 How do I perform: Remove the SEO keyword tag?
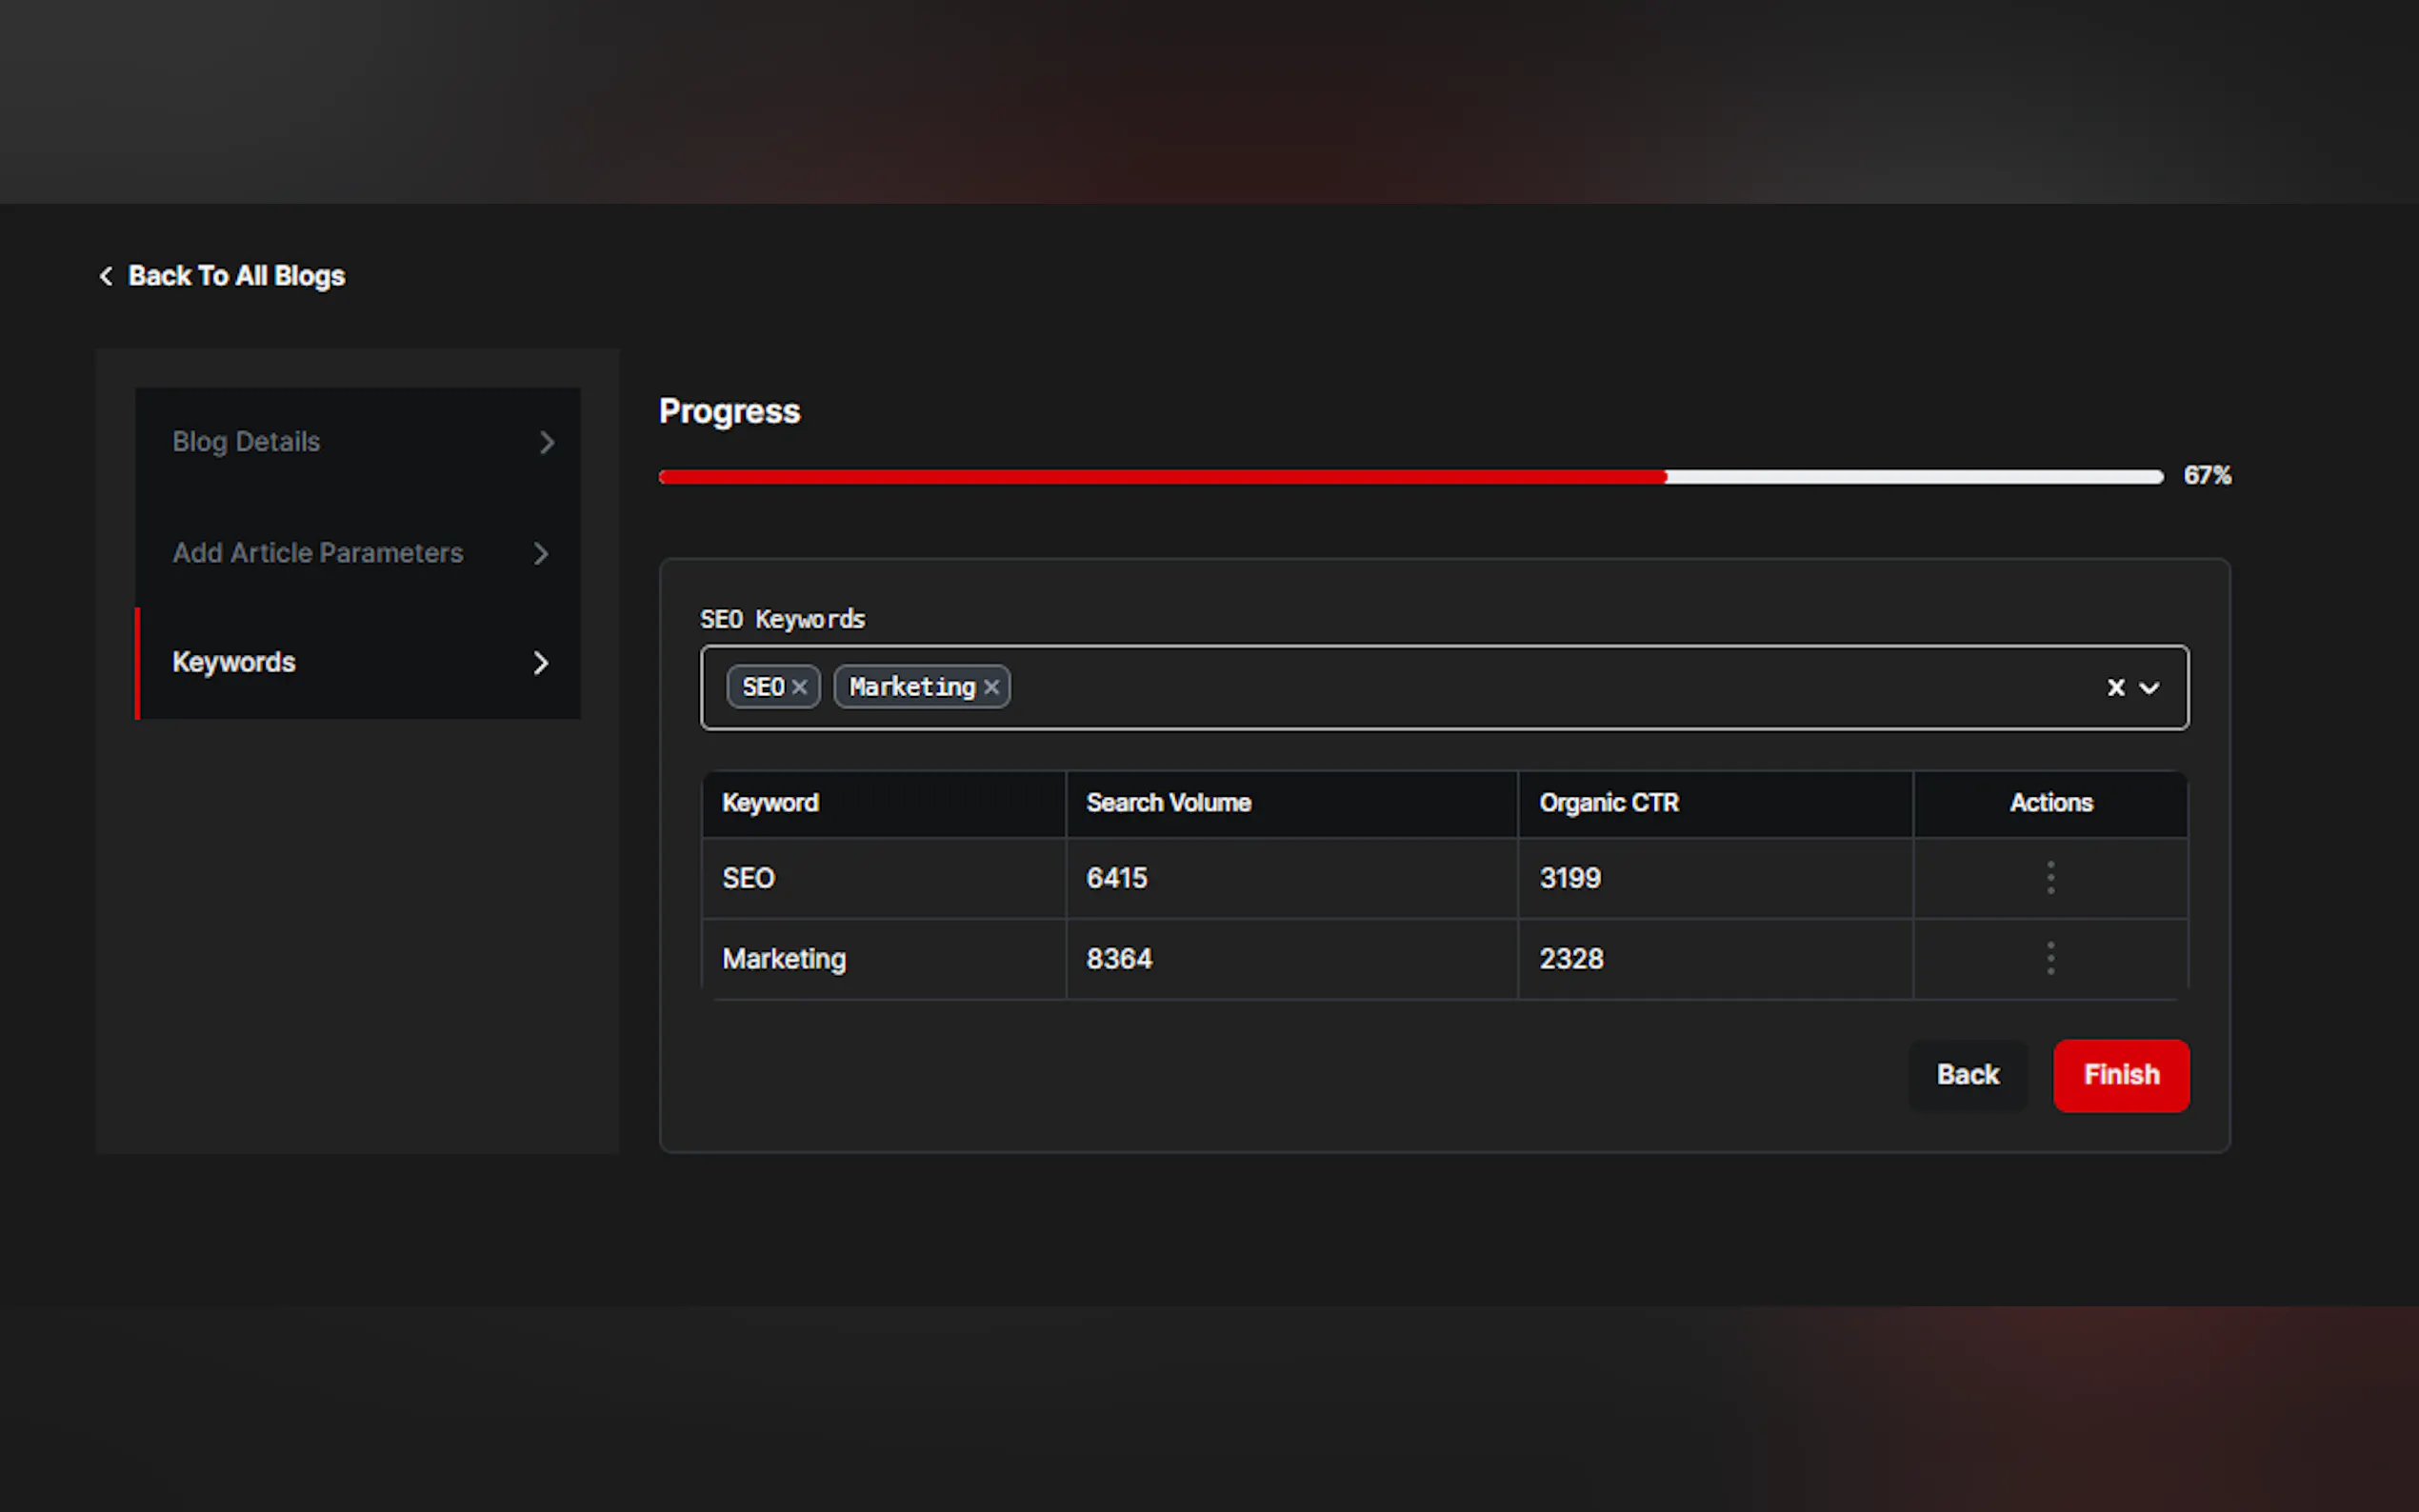click(799, 687)
